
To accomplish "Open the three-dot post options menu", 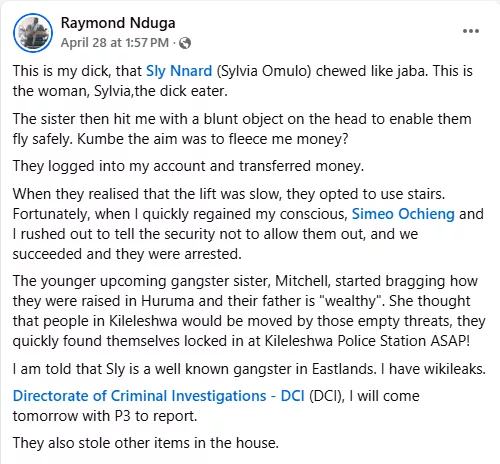I will [471, 31].
